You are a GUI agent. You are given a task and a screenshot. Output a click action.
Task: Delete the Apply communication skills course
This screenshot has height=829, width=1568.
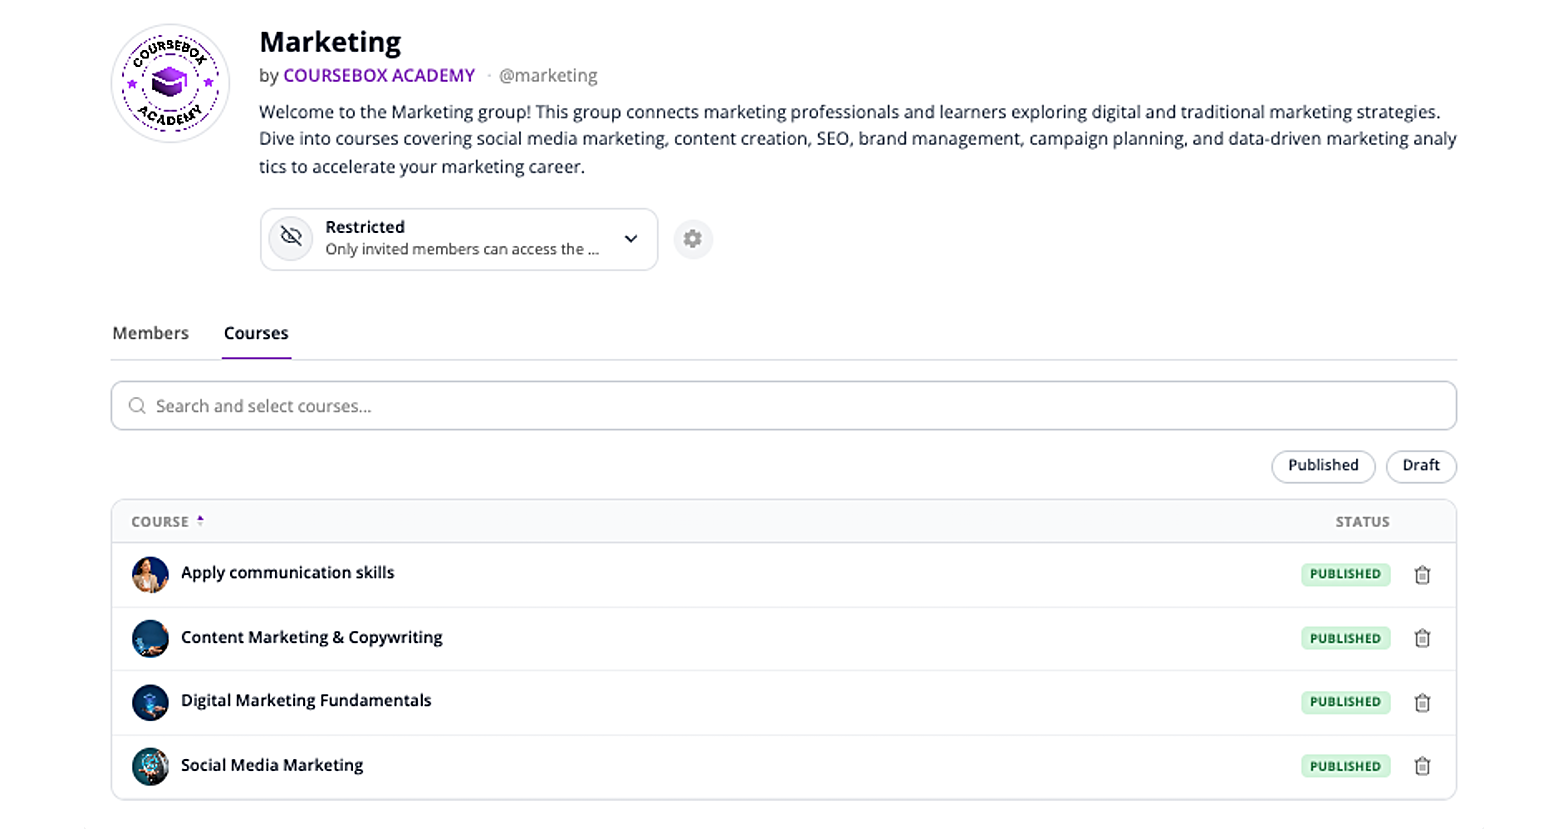point(1422,574)
